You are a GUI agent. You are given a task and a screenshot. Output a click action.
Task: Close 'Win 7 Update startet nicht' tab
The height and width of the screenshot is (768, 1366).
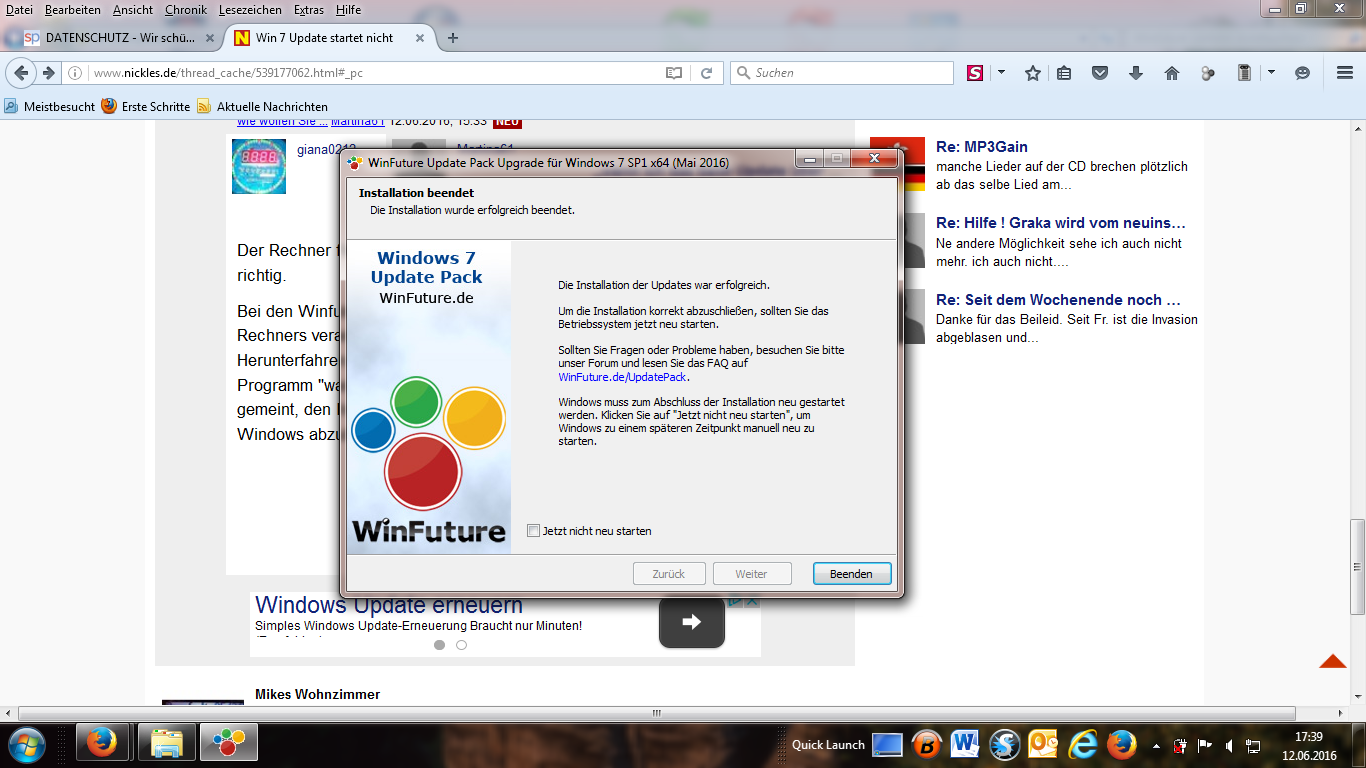click(x=420, y=38)
